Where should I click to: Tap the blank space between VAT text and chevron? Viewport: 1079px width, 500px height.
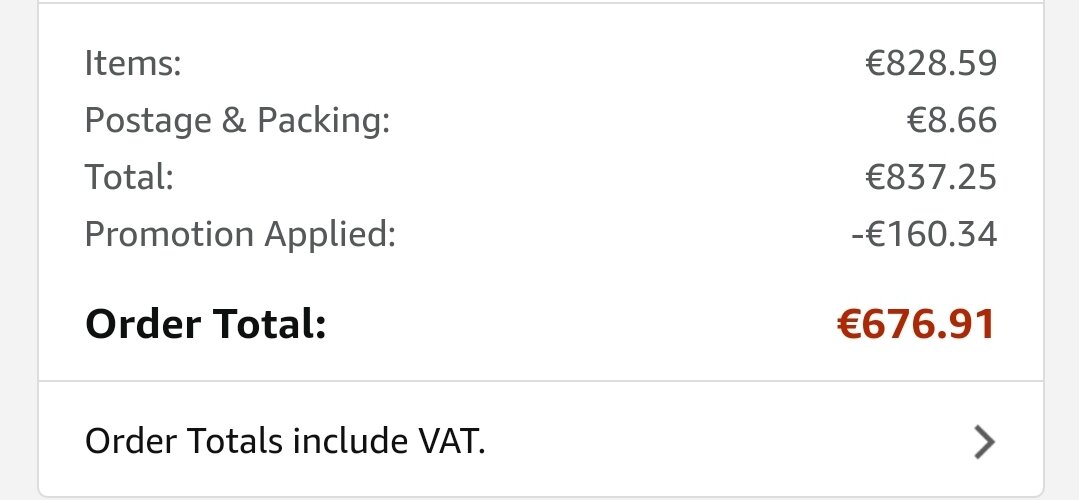pyautogui.click(x=729, y=442)
